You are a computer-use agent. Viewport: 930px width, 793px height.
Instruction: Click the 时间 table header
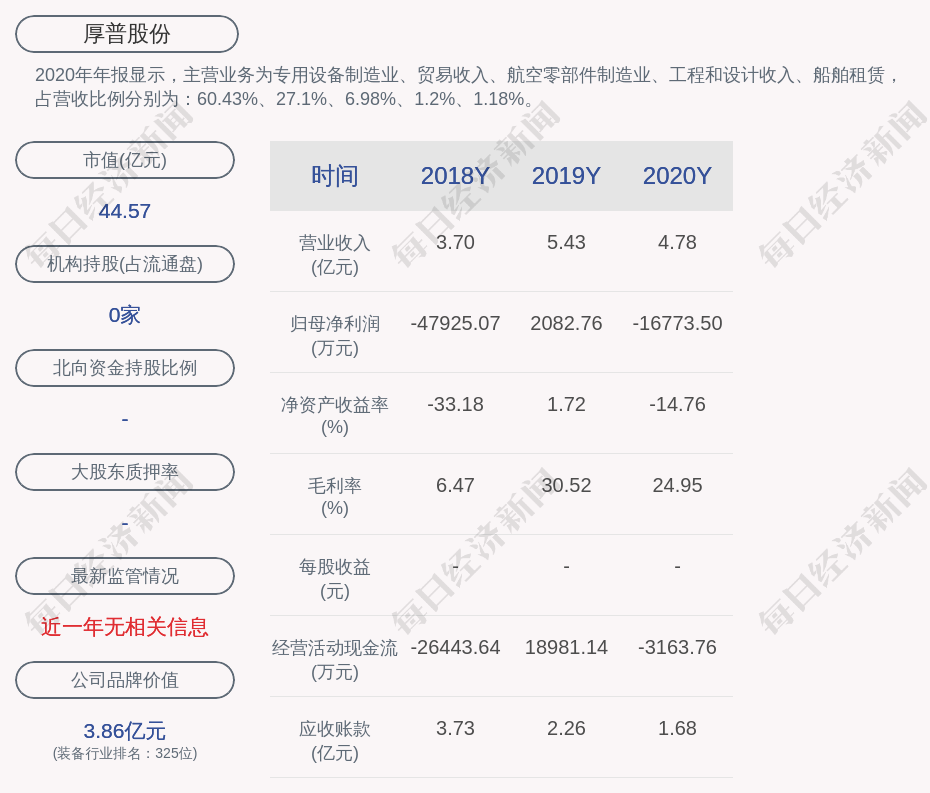click(x=335, y=176)
